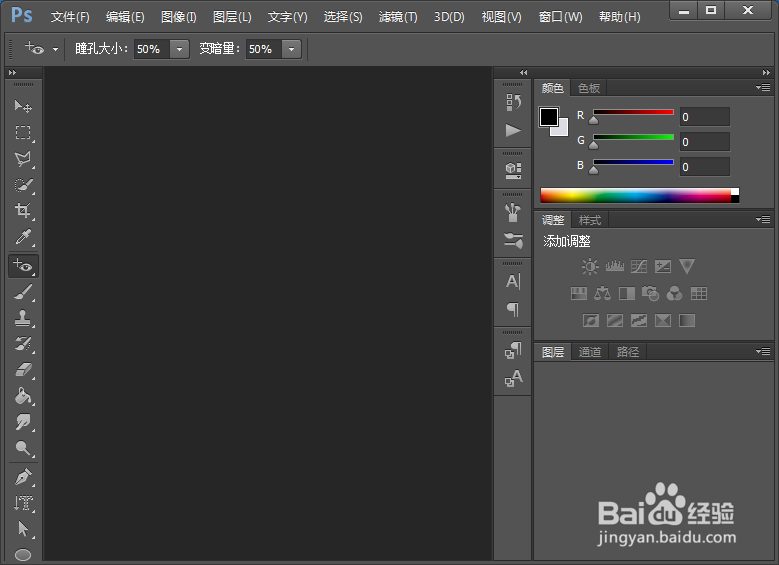Add a Vibrance adjustment
This screenshot has height=565, width=779.
(687, 266)
